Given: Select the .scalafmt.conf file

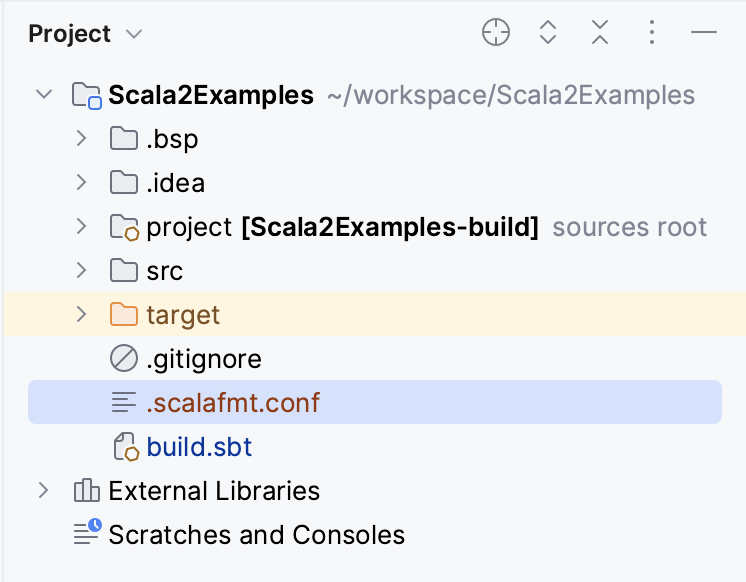Looking at the screenshot, I should [x=233, y=403].
